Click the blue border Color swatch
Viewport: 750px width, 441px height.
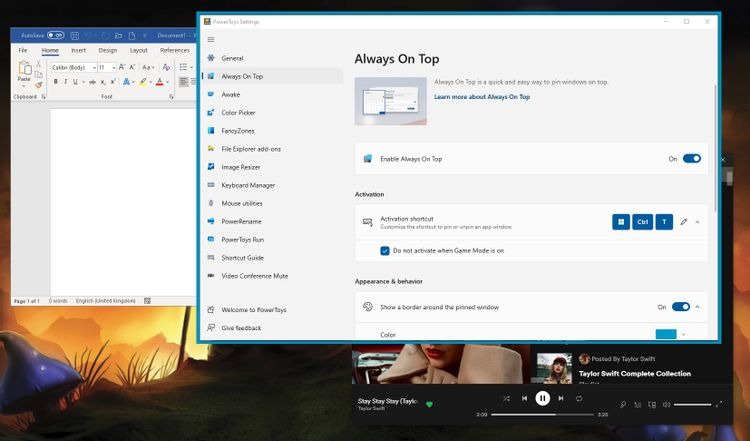pyautogui.click(x=665, y=334)
